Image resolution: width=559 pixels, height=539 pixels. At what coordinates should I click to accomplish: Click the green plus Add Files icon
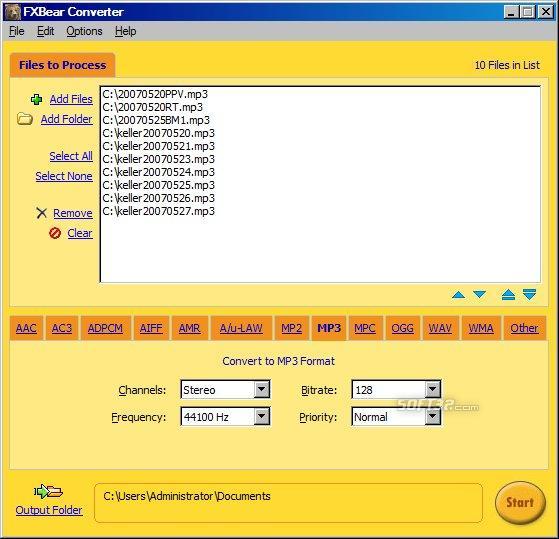click(x=36, y=99)
